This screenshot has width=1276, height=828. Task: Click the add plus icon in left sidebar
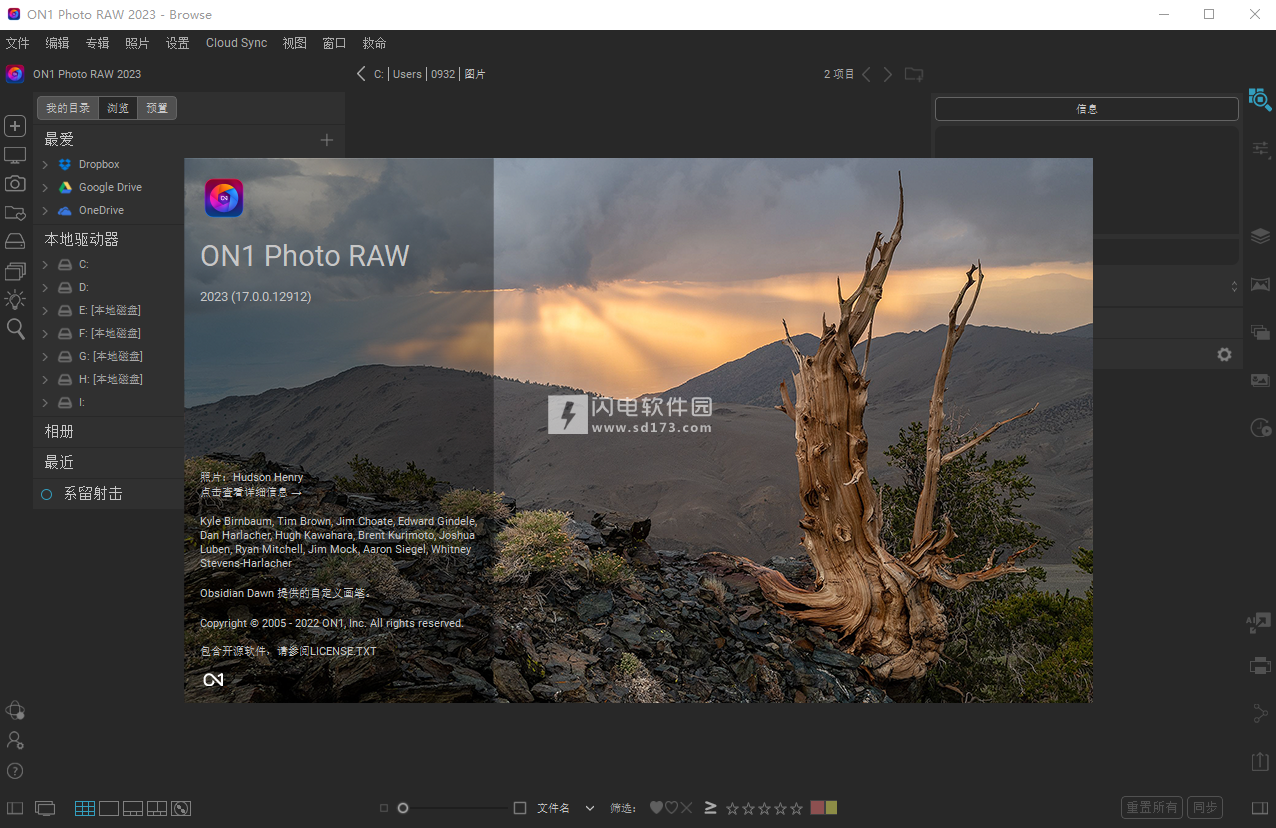(15, 126)
